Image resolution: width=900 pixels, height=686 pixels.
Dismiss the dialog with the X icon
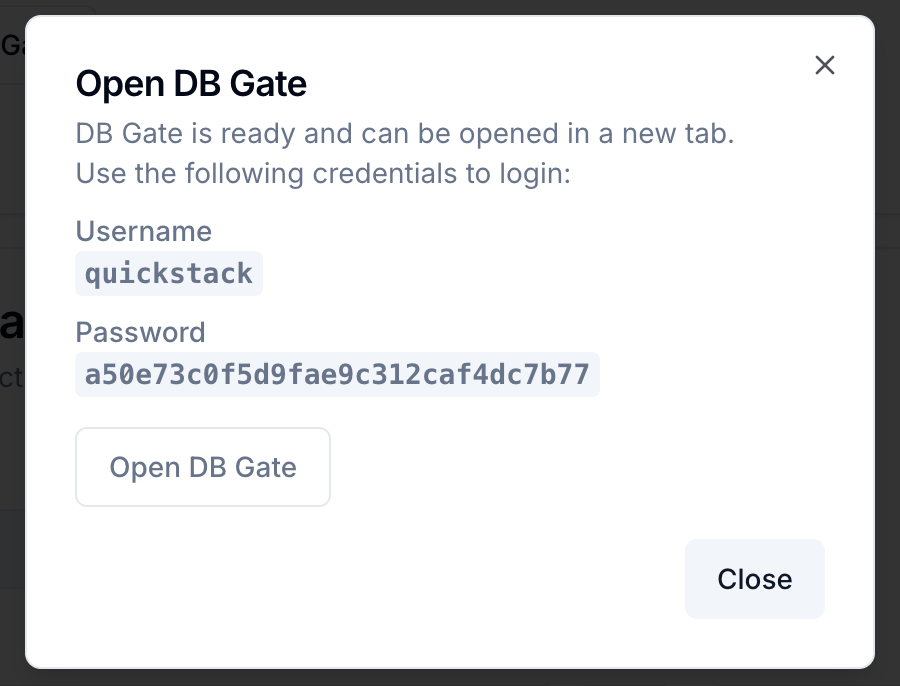pos(824,66)
